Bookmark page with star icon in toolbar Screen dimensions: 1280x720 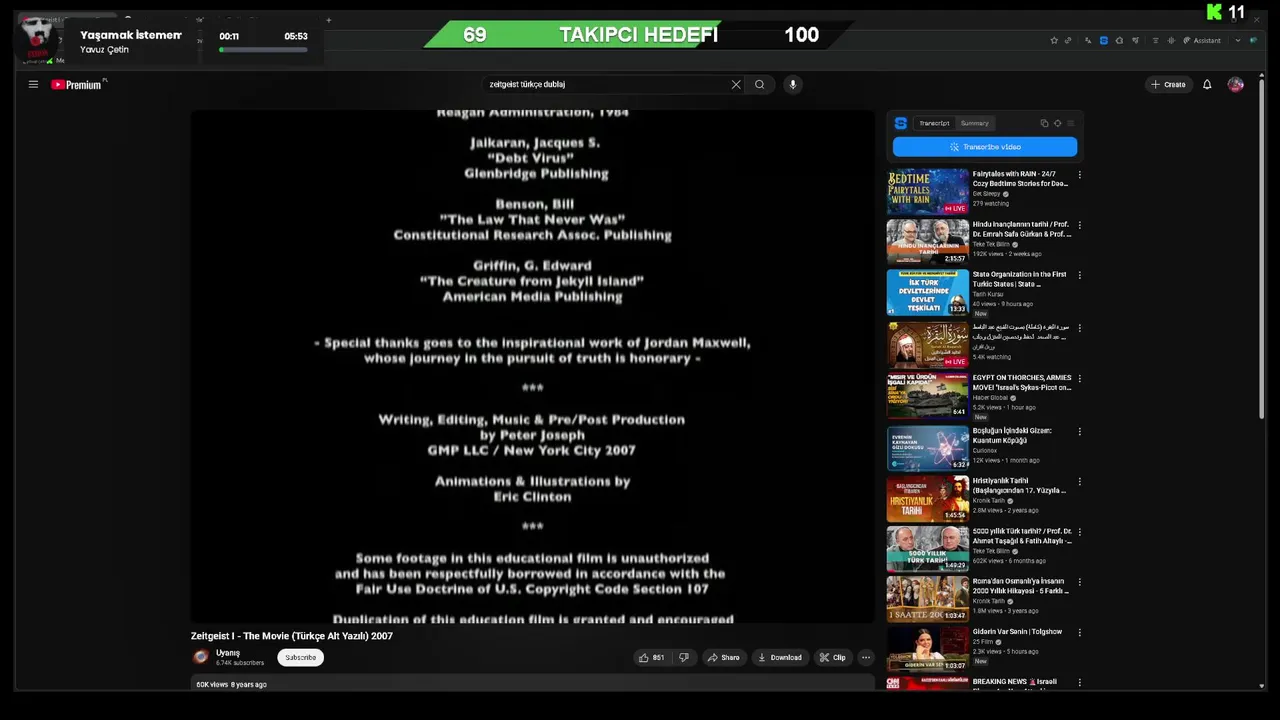click(1054, 41)
